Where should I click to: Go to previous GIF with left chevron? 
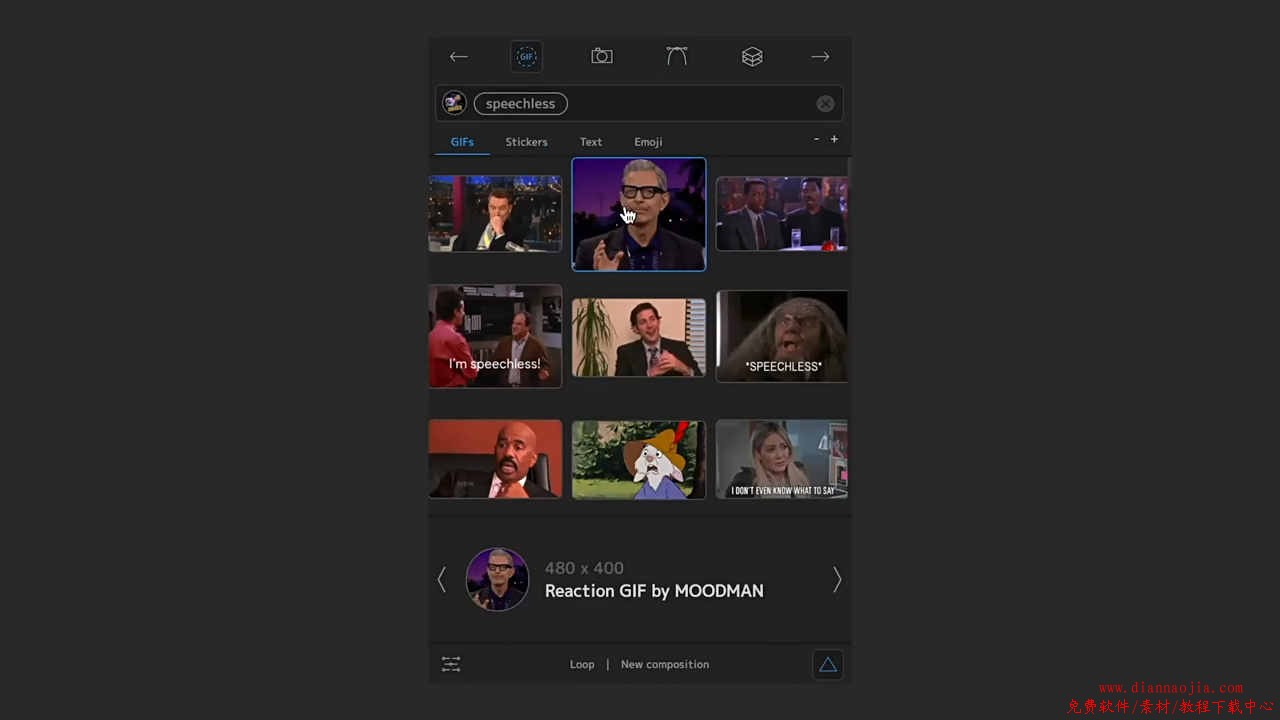tap(441, 580)
